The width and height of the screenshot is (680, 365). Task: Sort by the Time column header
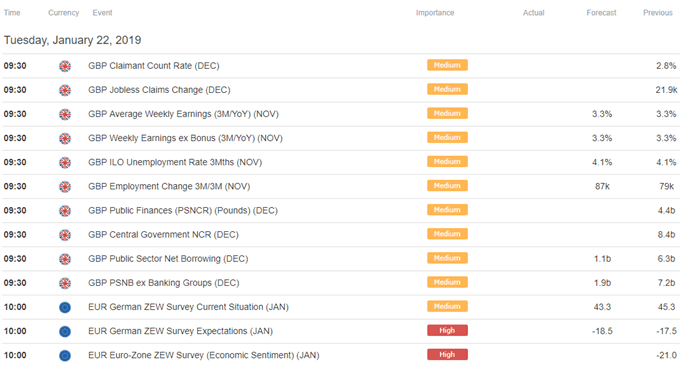(12, 13)
